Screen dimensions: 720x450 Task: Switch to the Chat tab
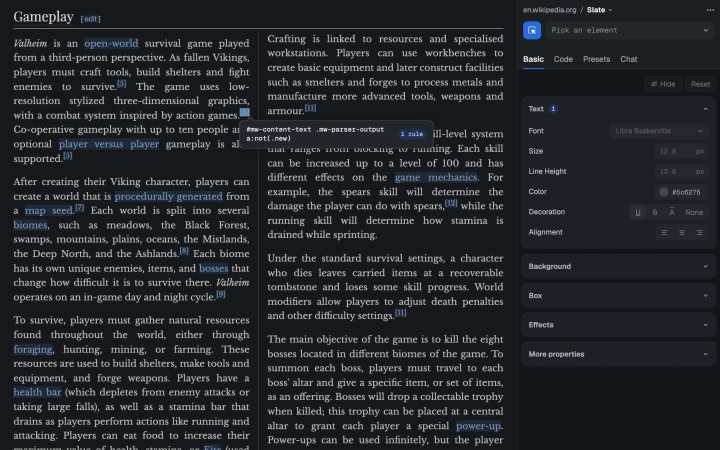click(x=629, y=59)
